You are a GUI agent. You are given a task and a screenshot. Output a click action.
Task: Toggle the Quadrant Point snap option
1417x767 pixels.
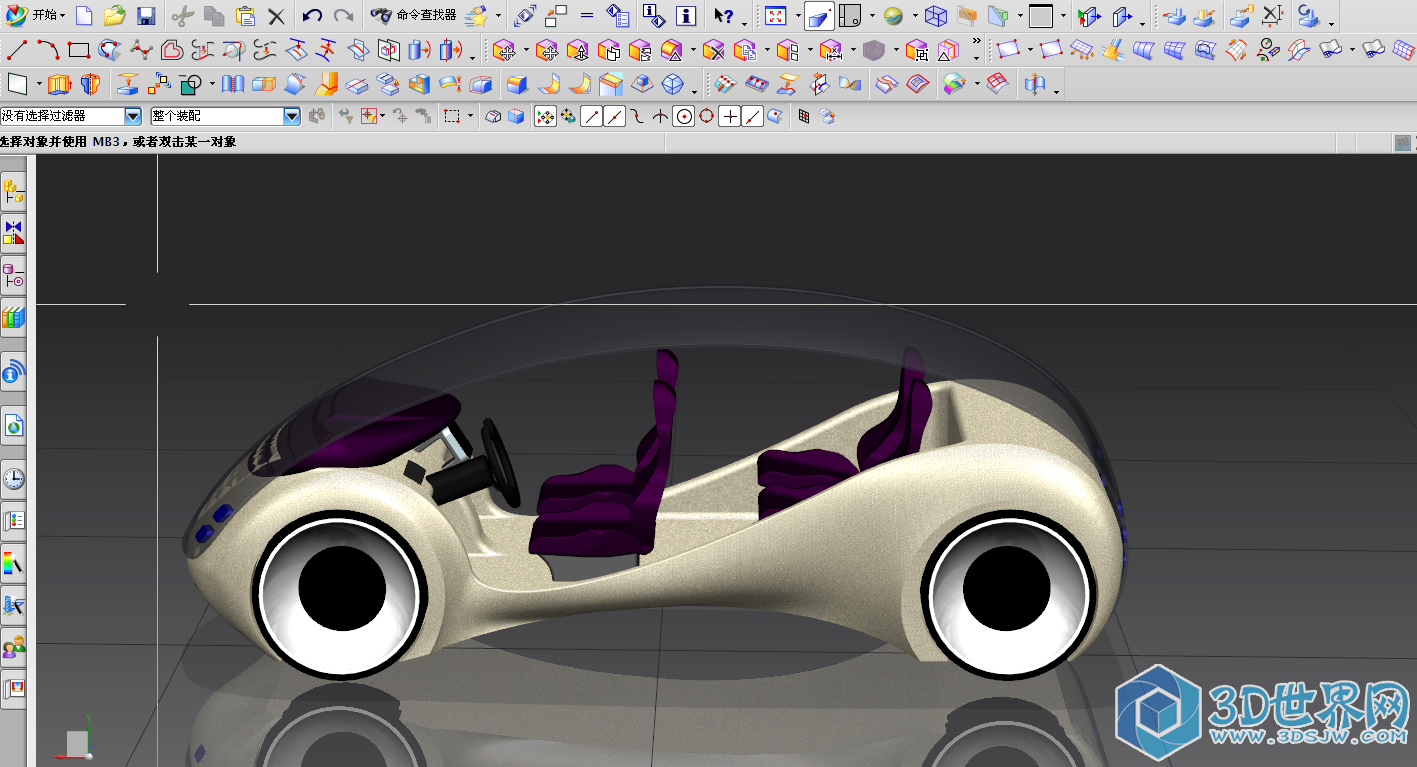click(707, 117)
